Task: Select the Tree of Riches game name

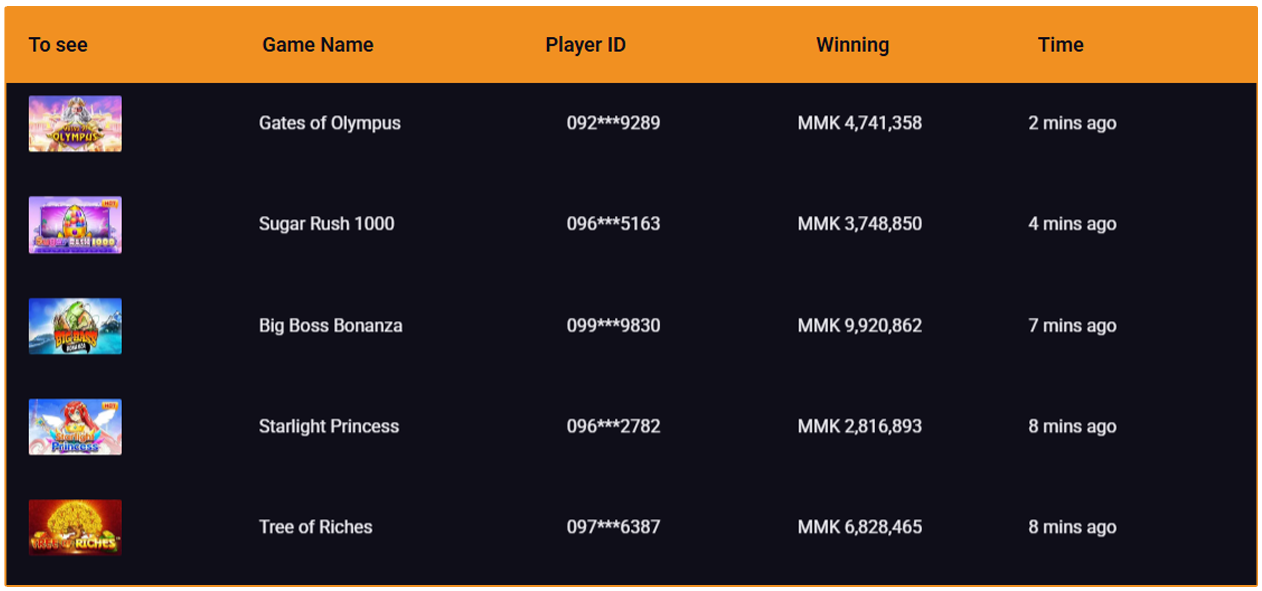Action: click(315, 527)
